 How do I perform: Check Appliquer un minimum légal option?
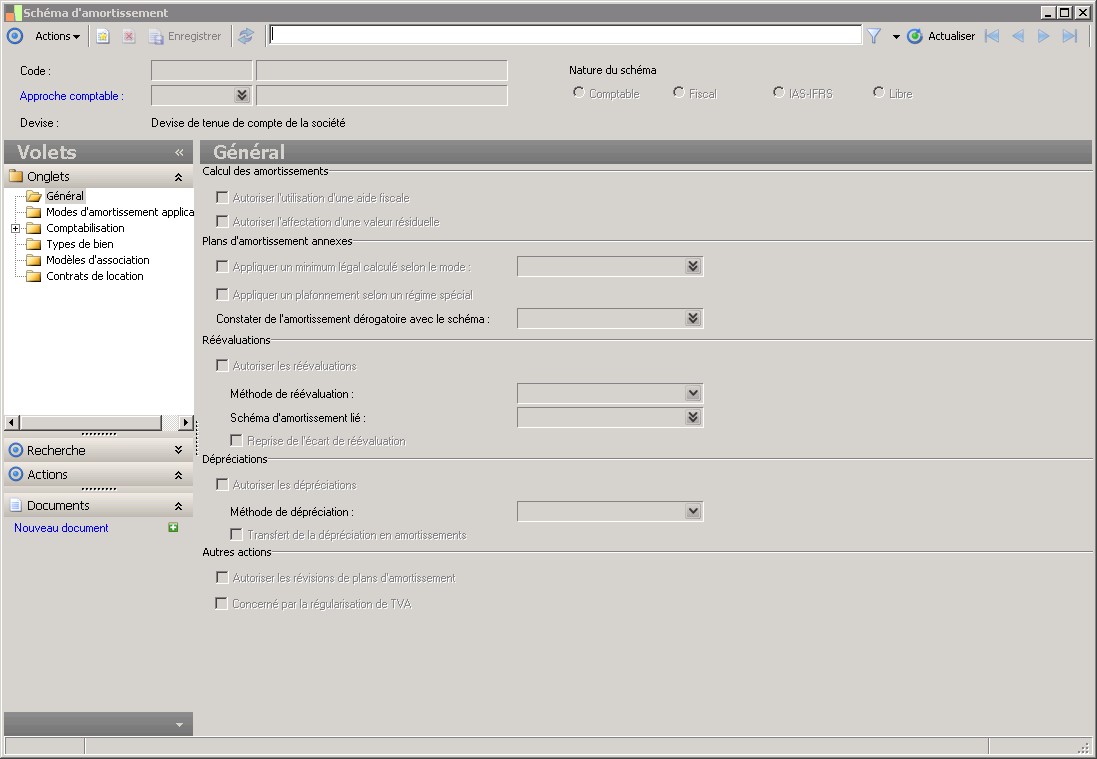(x=222, y=266)
